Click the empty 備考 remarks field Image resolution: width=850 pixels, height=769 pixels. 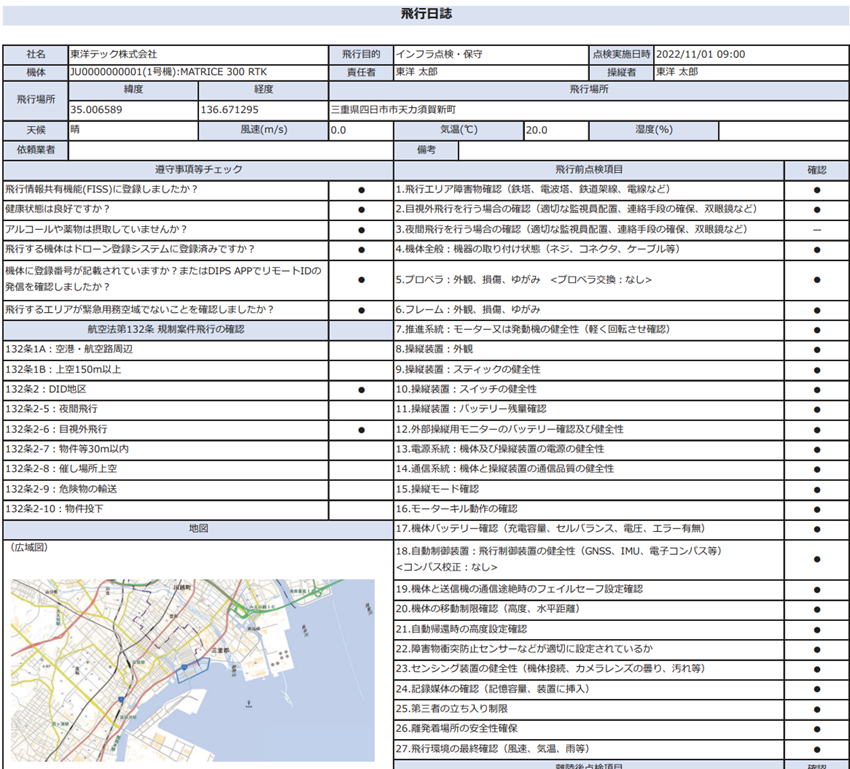653,150
